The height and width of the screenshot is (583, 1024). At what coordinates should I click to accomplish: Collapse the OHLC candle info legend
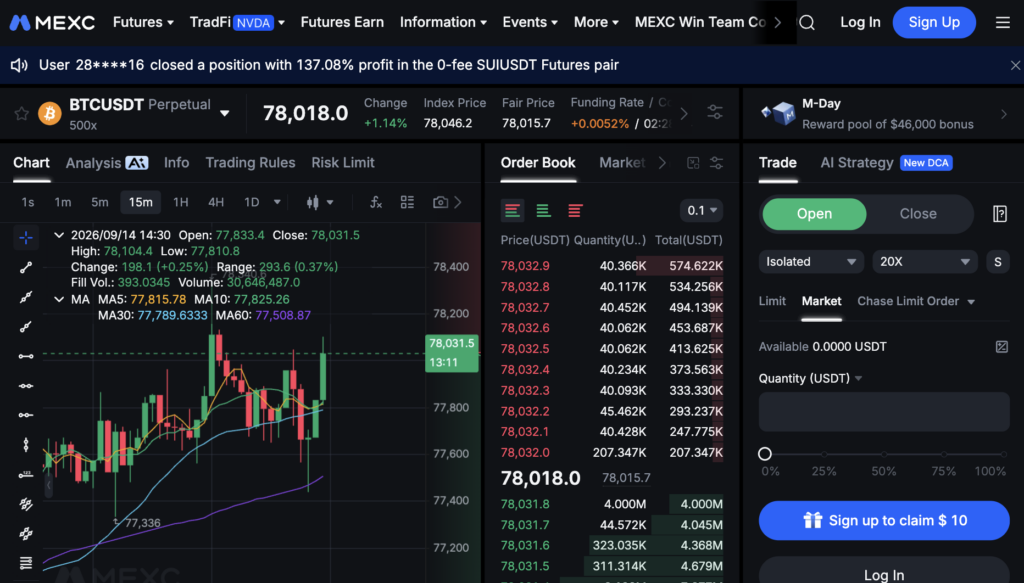[x=59, y=235]
